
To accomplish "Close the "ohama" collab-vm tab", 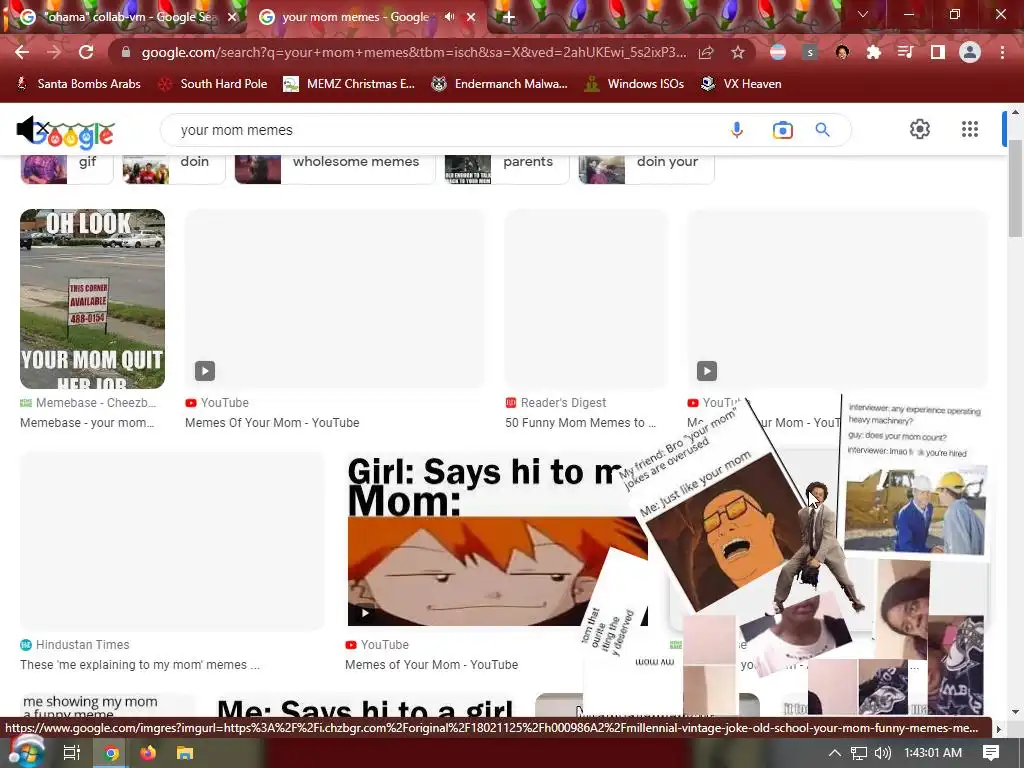I will [x=232, y=17].
